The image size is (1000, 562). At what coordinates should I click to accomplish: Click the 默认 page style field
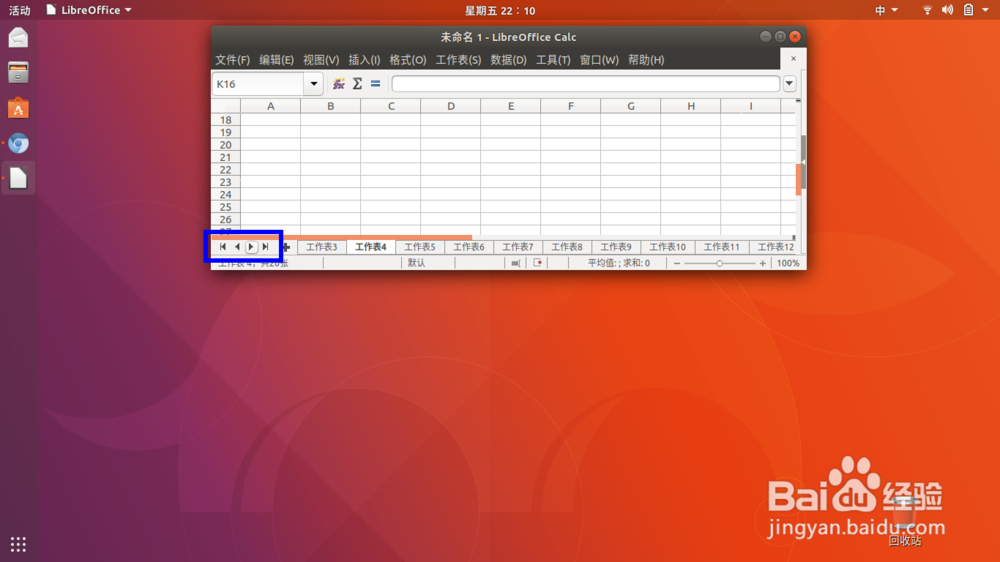(x=427, y=263)
